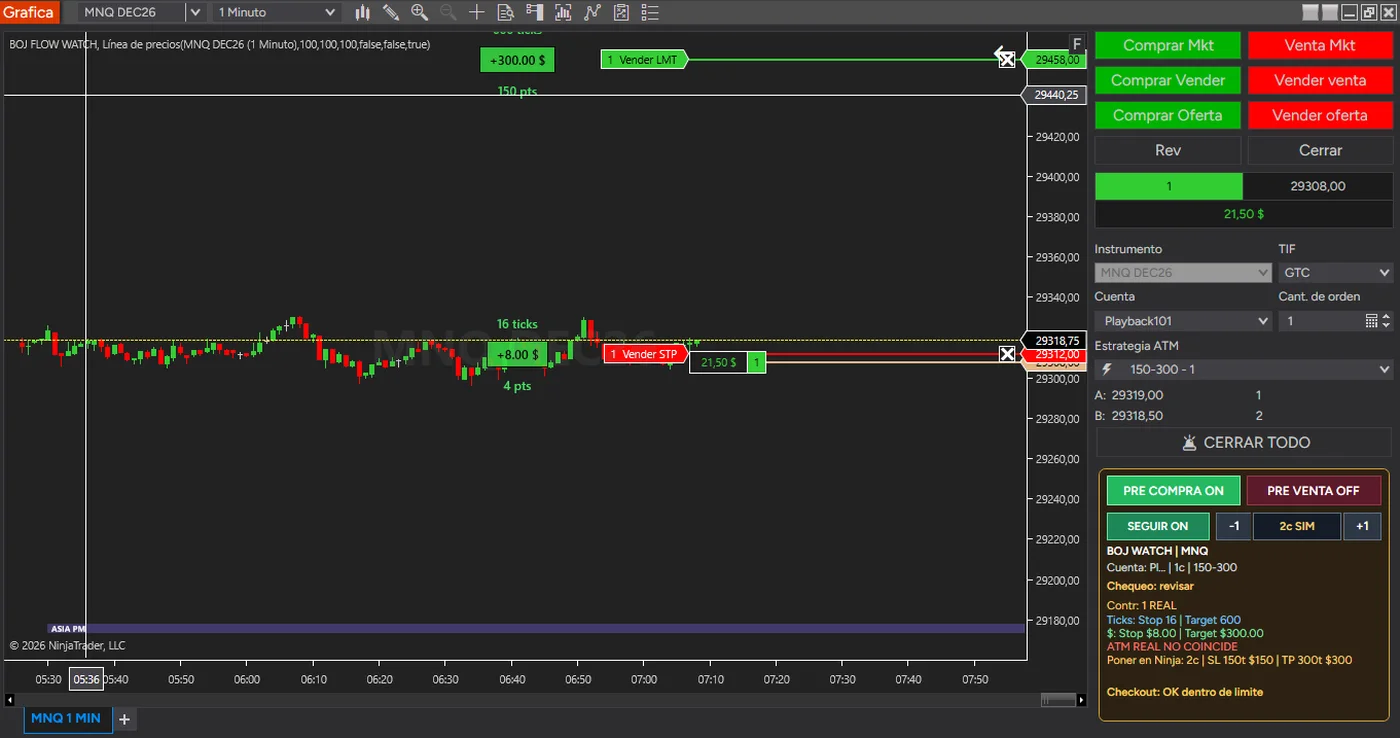1400x738 pixels.
Task: Toggle SEGUIR ON button
Action: pos(1158,526)
